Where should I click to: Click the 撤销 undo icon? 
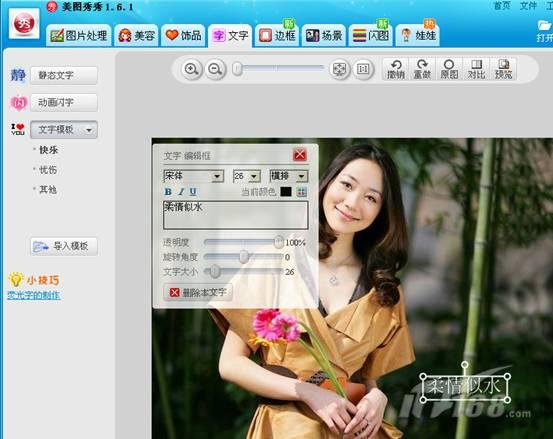tap(396, 69)
